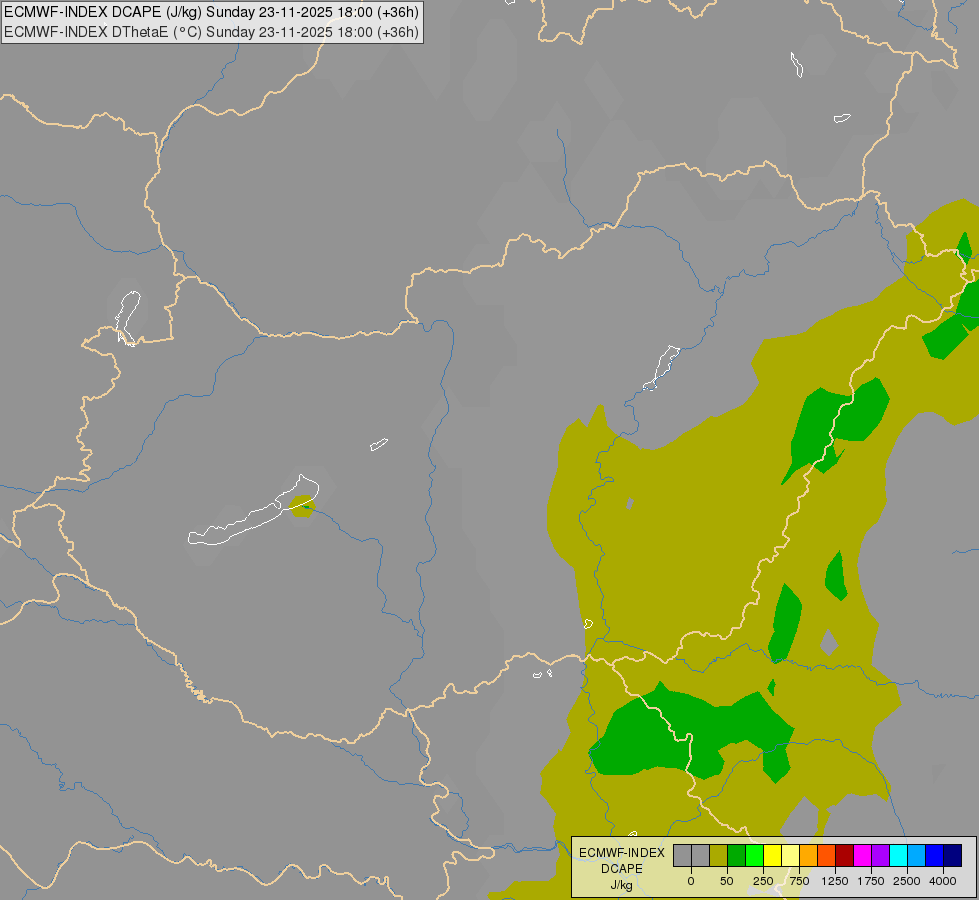
Task: Click the J/kg unit label in legend
Action: pos(622,885)
